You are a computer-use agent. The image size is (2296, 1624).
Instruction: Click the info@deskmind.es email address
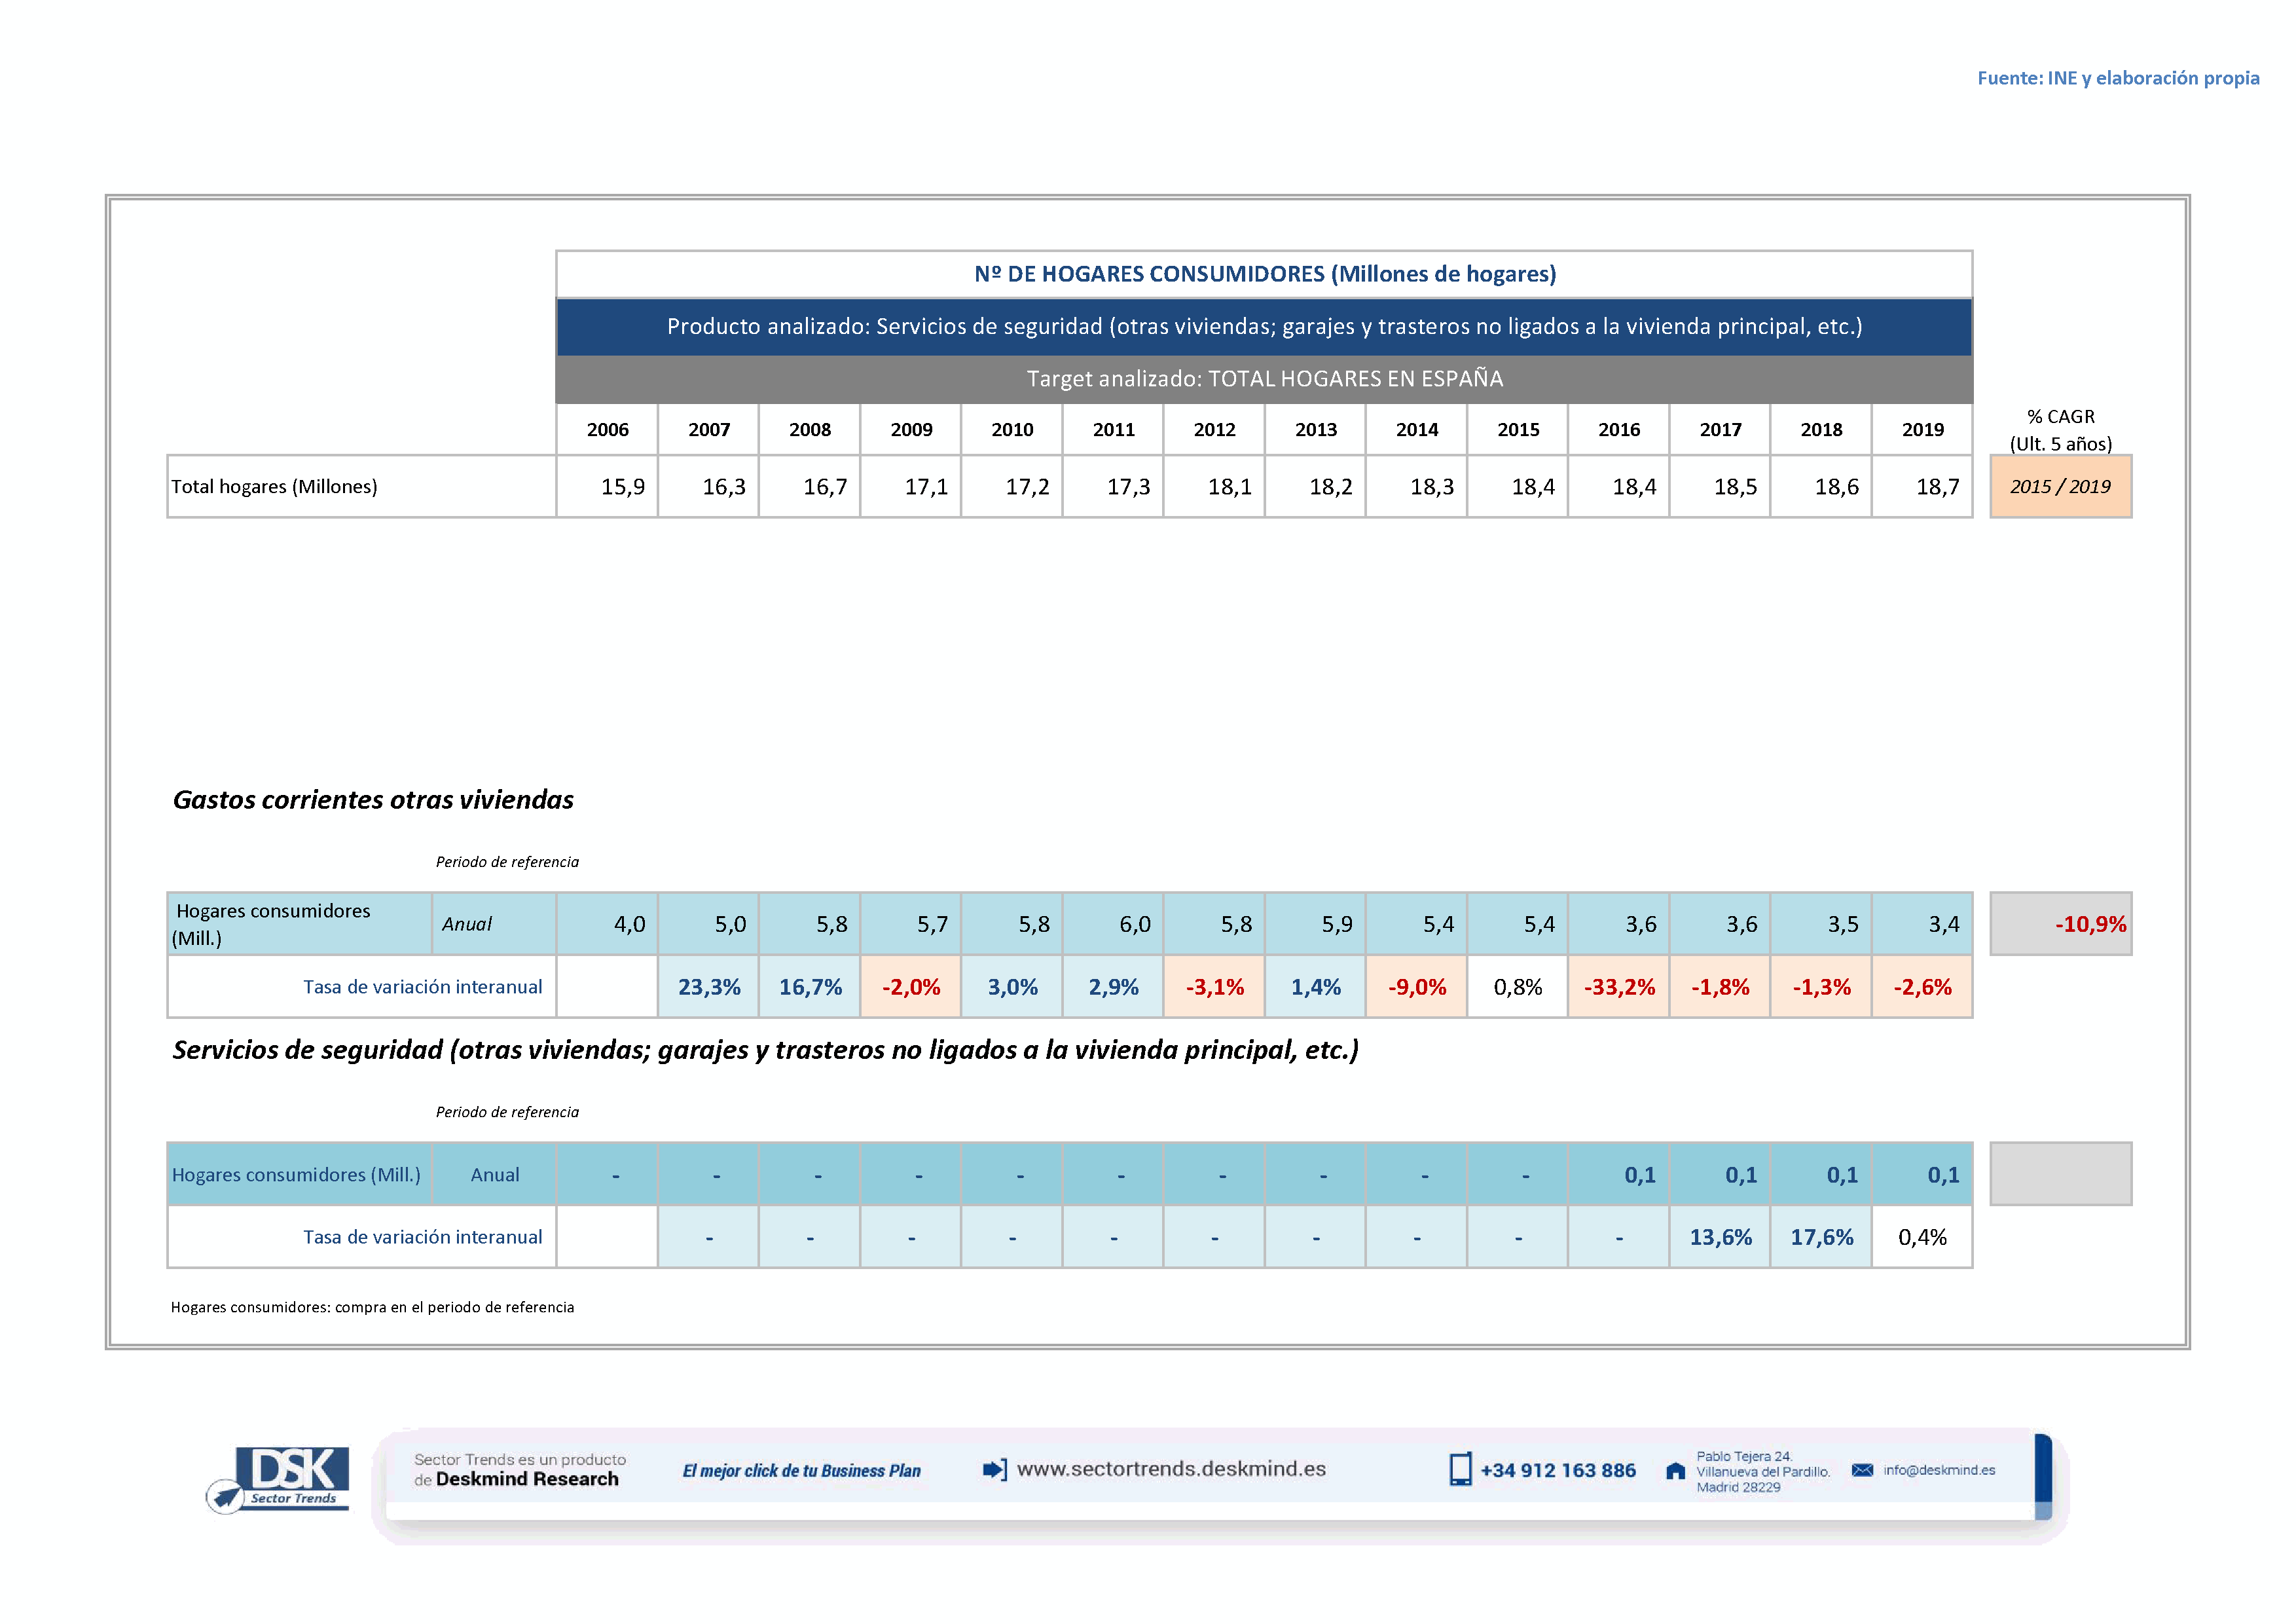tap(1939, 1470)
